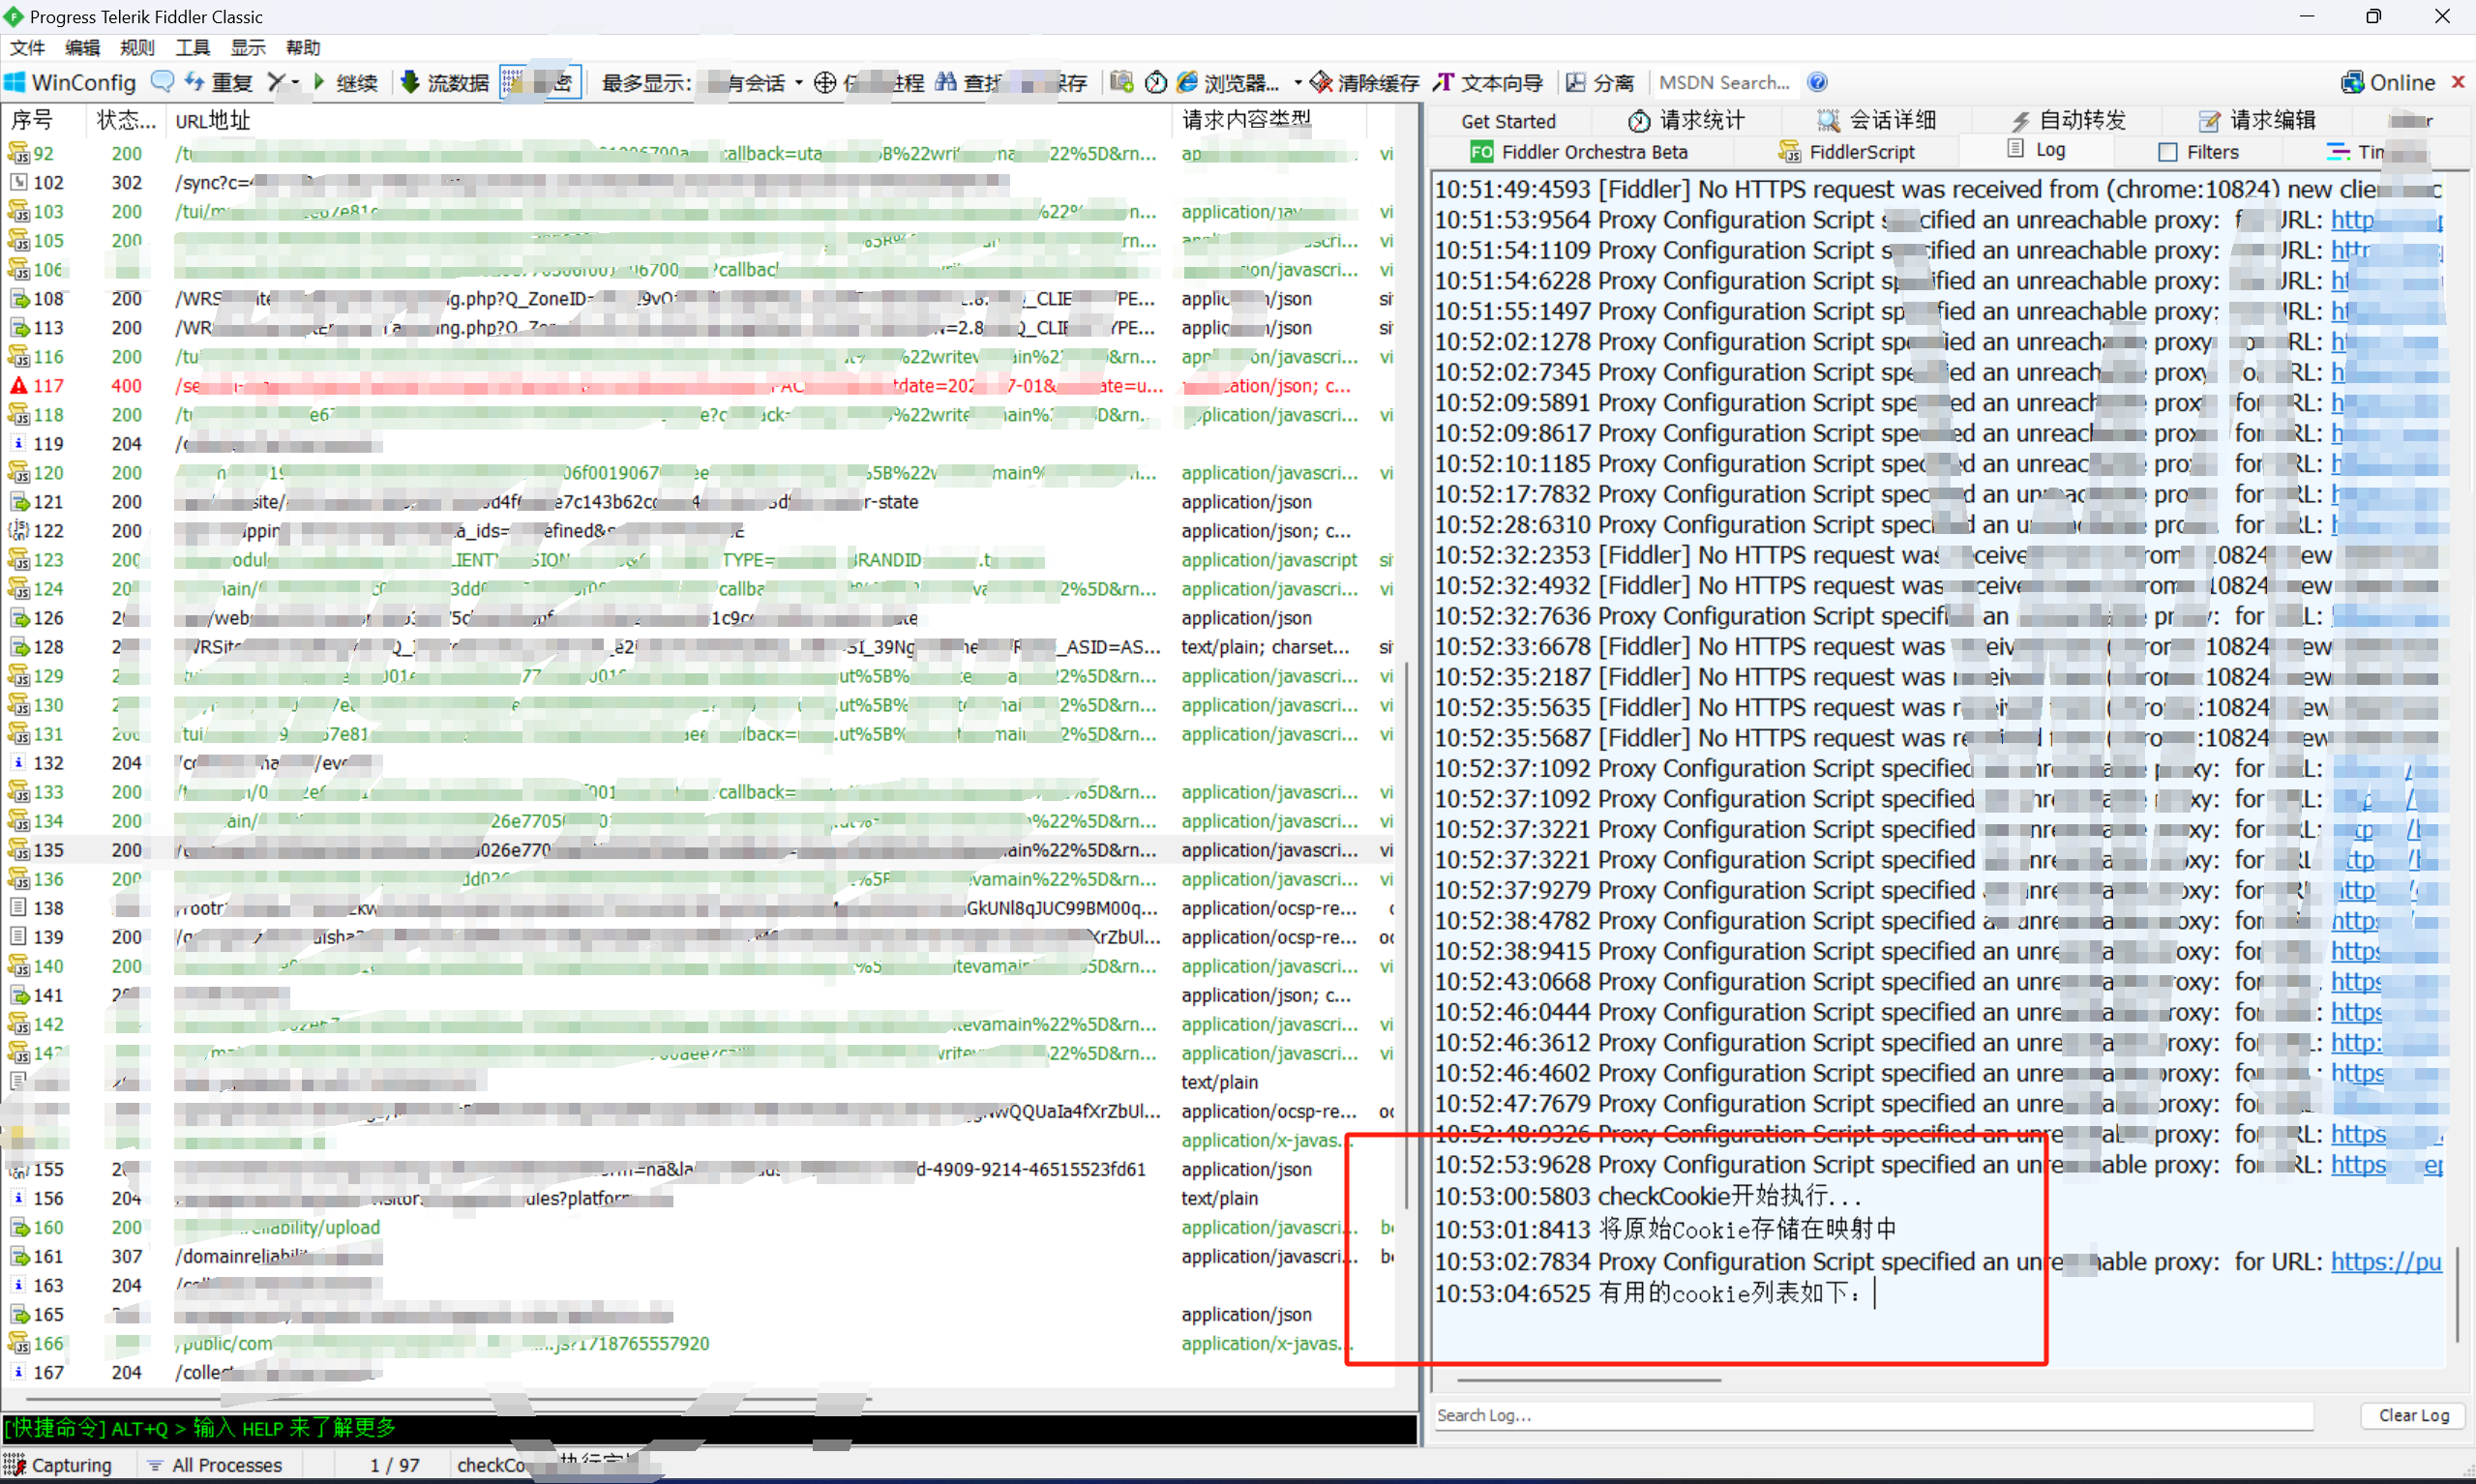Switch to the 自动转发 tab

2068,121
